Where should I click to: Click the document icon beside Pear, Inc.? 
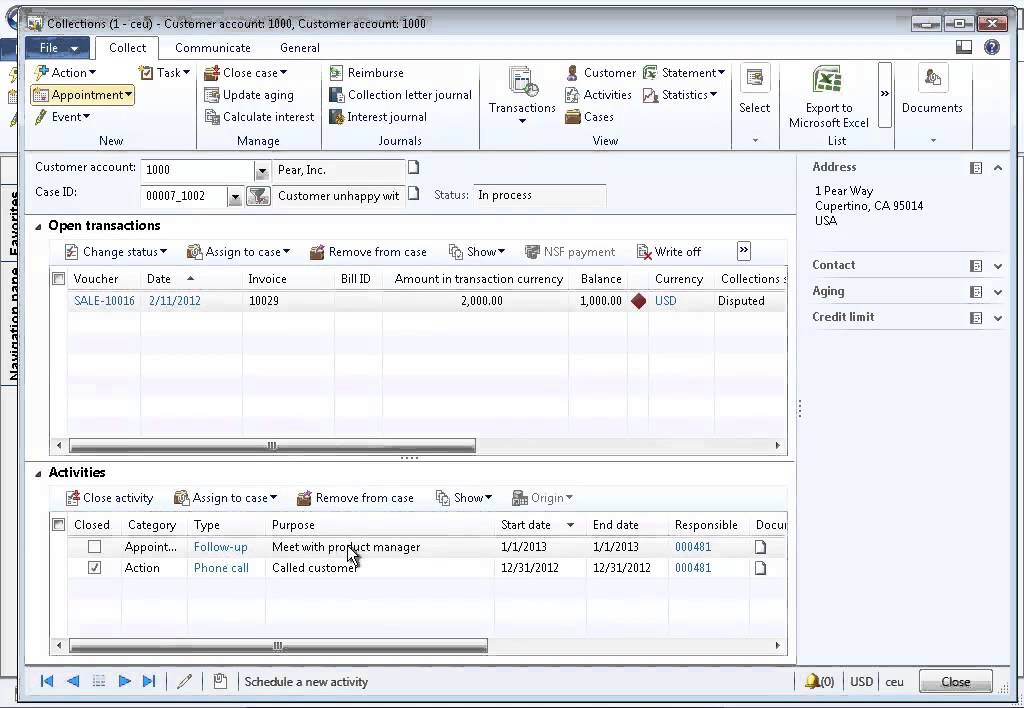click(x=413, y=168)
